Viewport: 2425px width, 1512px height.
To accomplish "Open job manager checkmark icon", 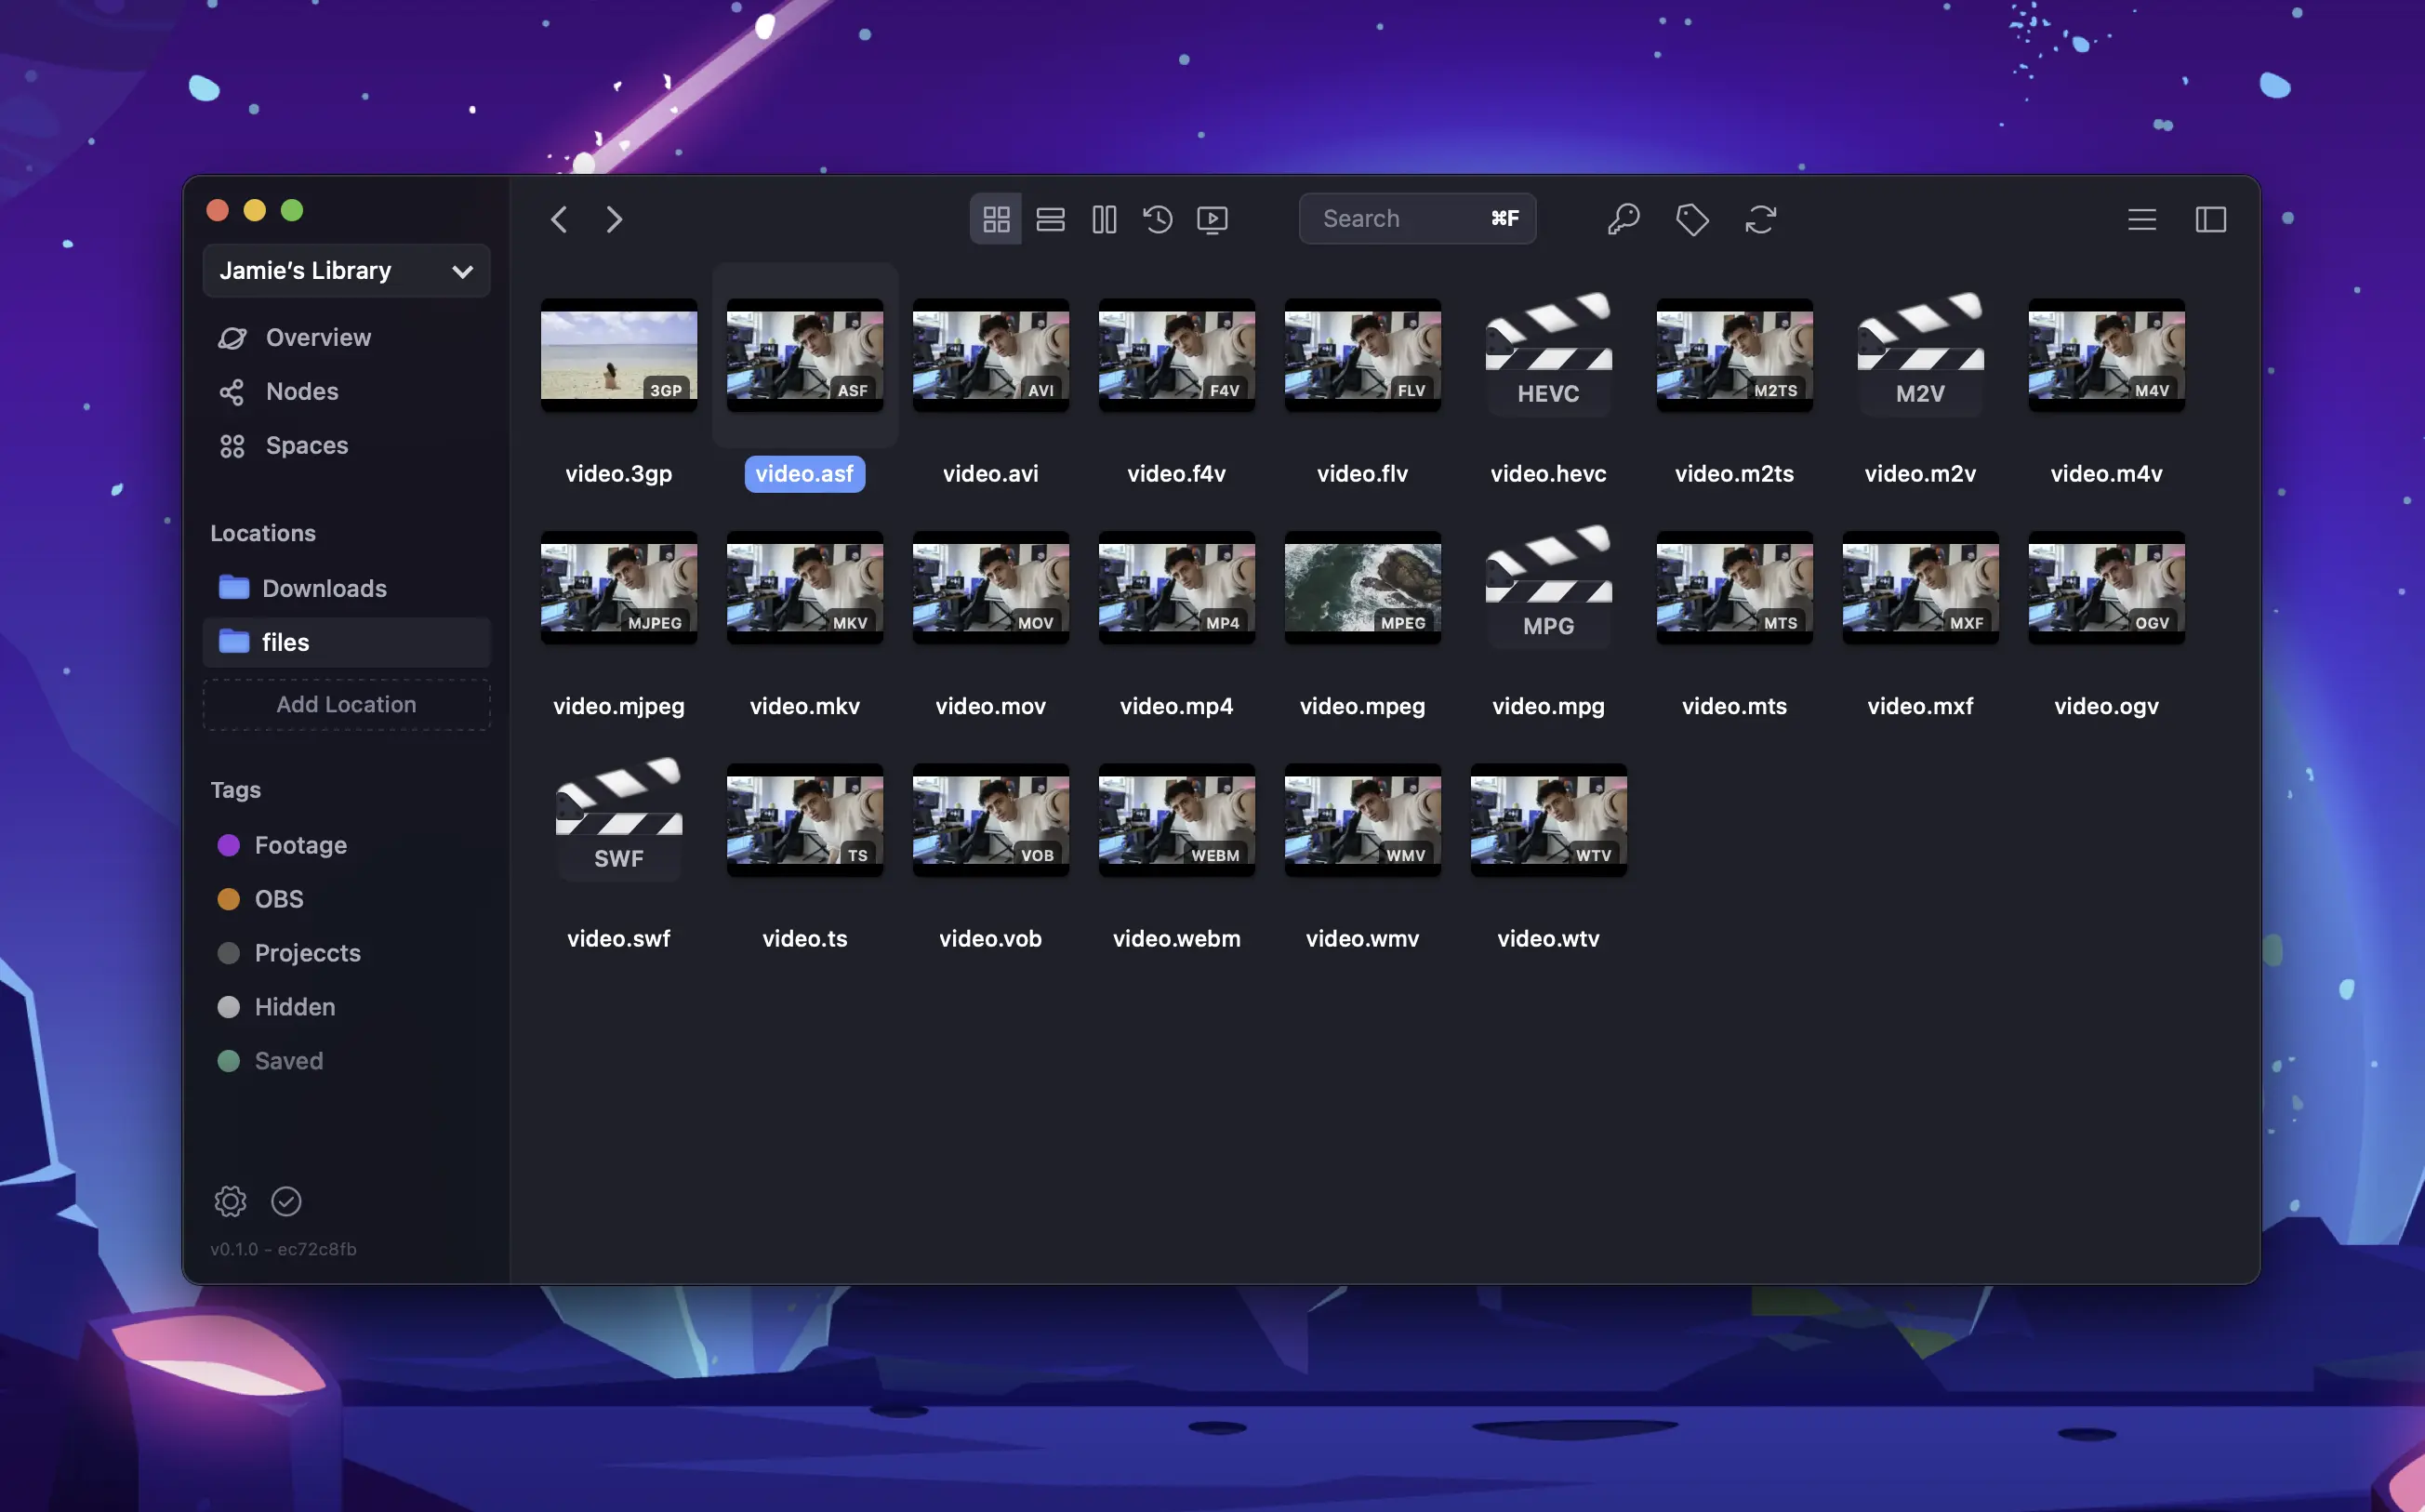I will pos(286,1201).
